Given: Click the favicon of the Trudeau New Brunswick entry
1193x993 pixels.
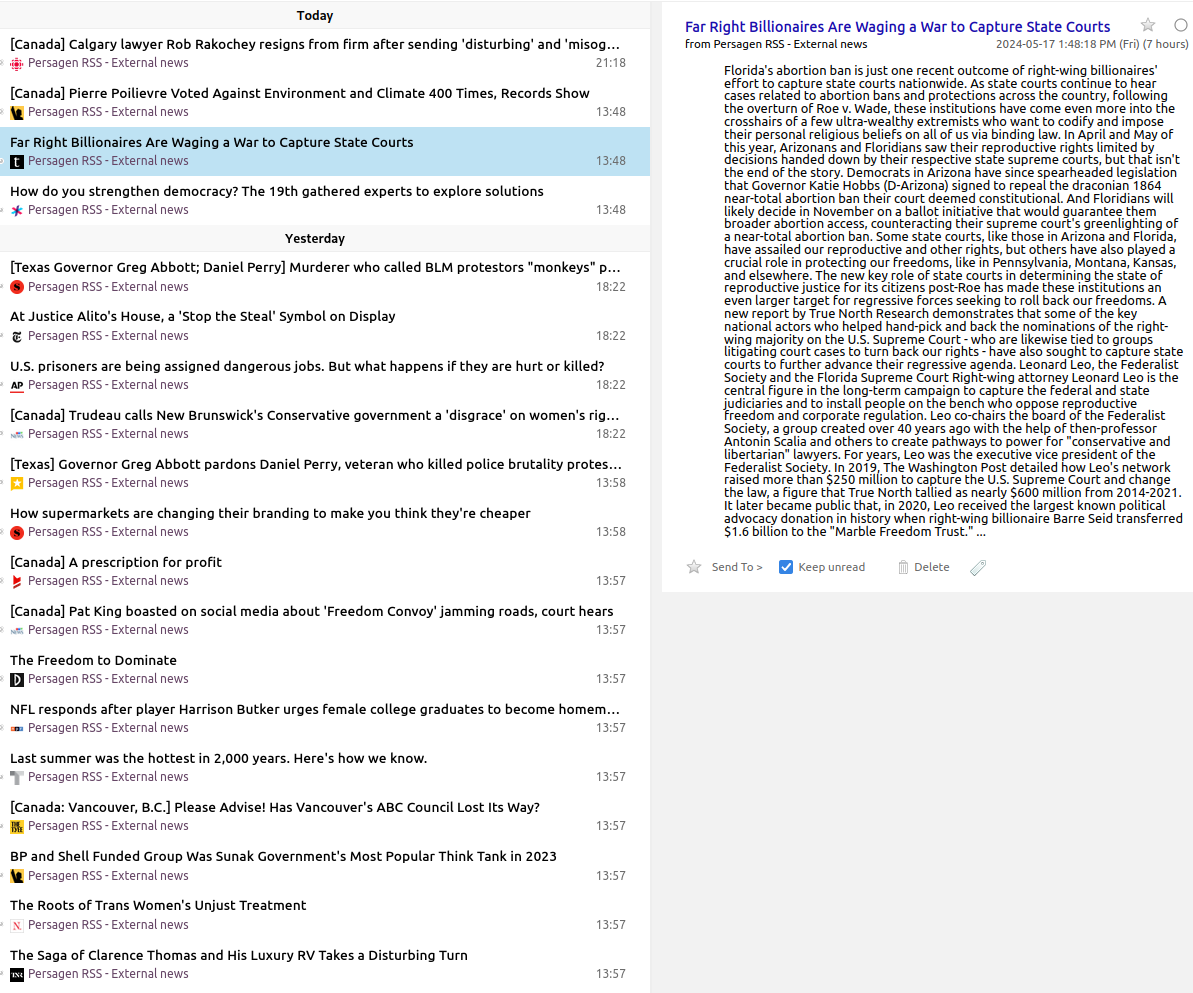Looking at the screenshot, I should [x=17, y=434].
